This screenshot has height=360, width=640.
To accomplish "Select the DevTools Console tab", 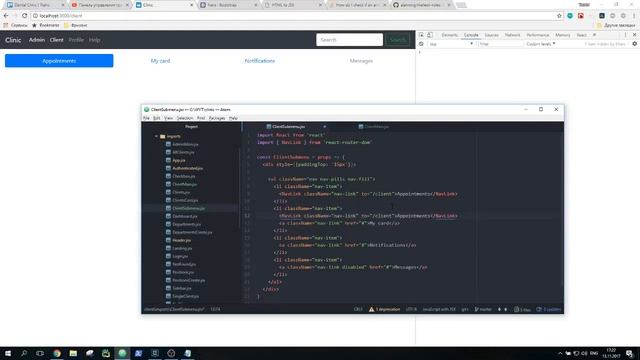I will pyautogui.click(x=471, y=35).
